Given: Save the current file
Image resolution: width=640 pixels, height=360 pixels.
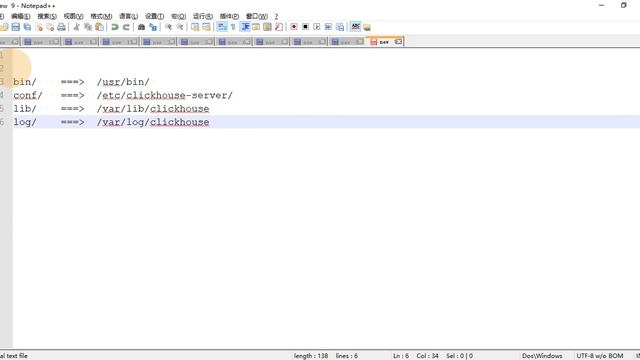Looking at the screenshot, I should coord(16,27).
